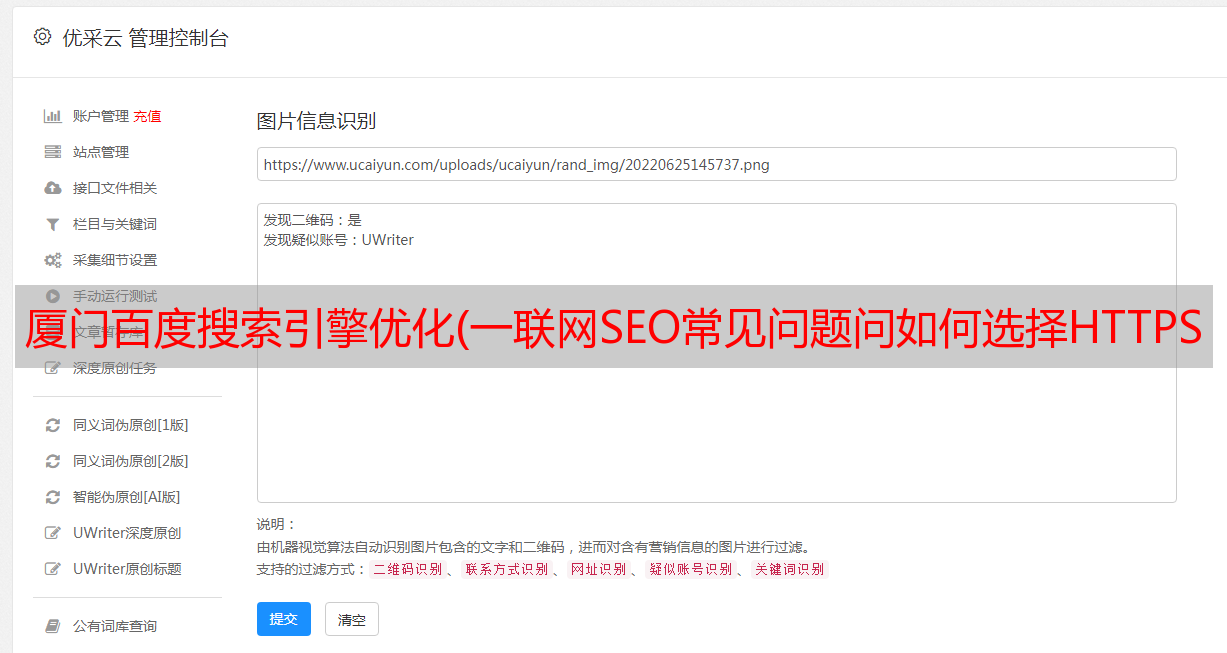
Task: Click the 优采云 管理控制台 title
Action: tap(145, 38)
